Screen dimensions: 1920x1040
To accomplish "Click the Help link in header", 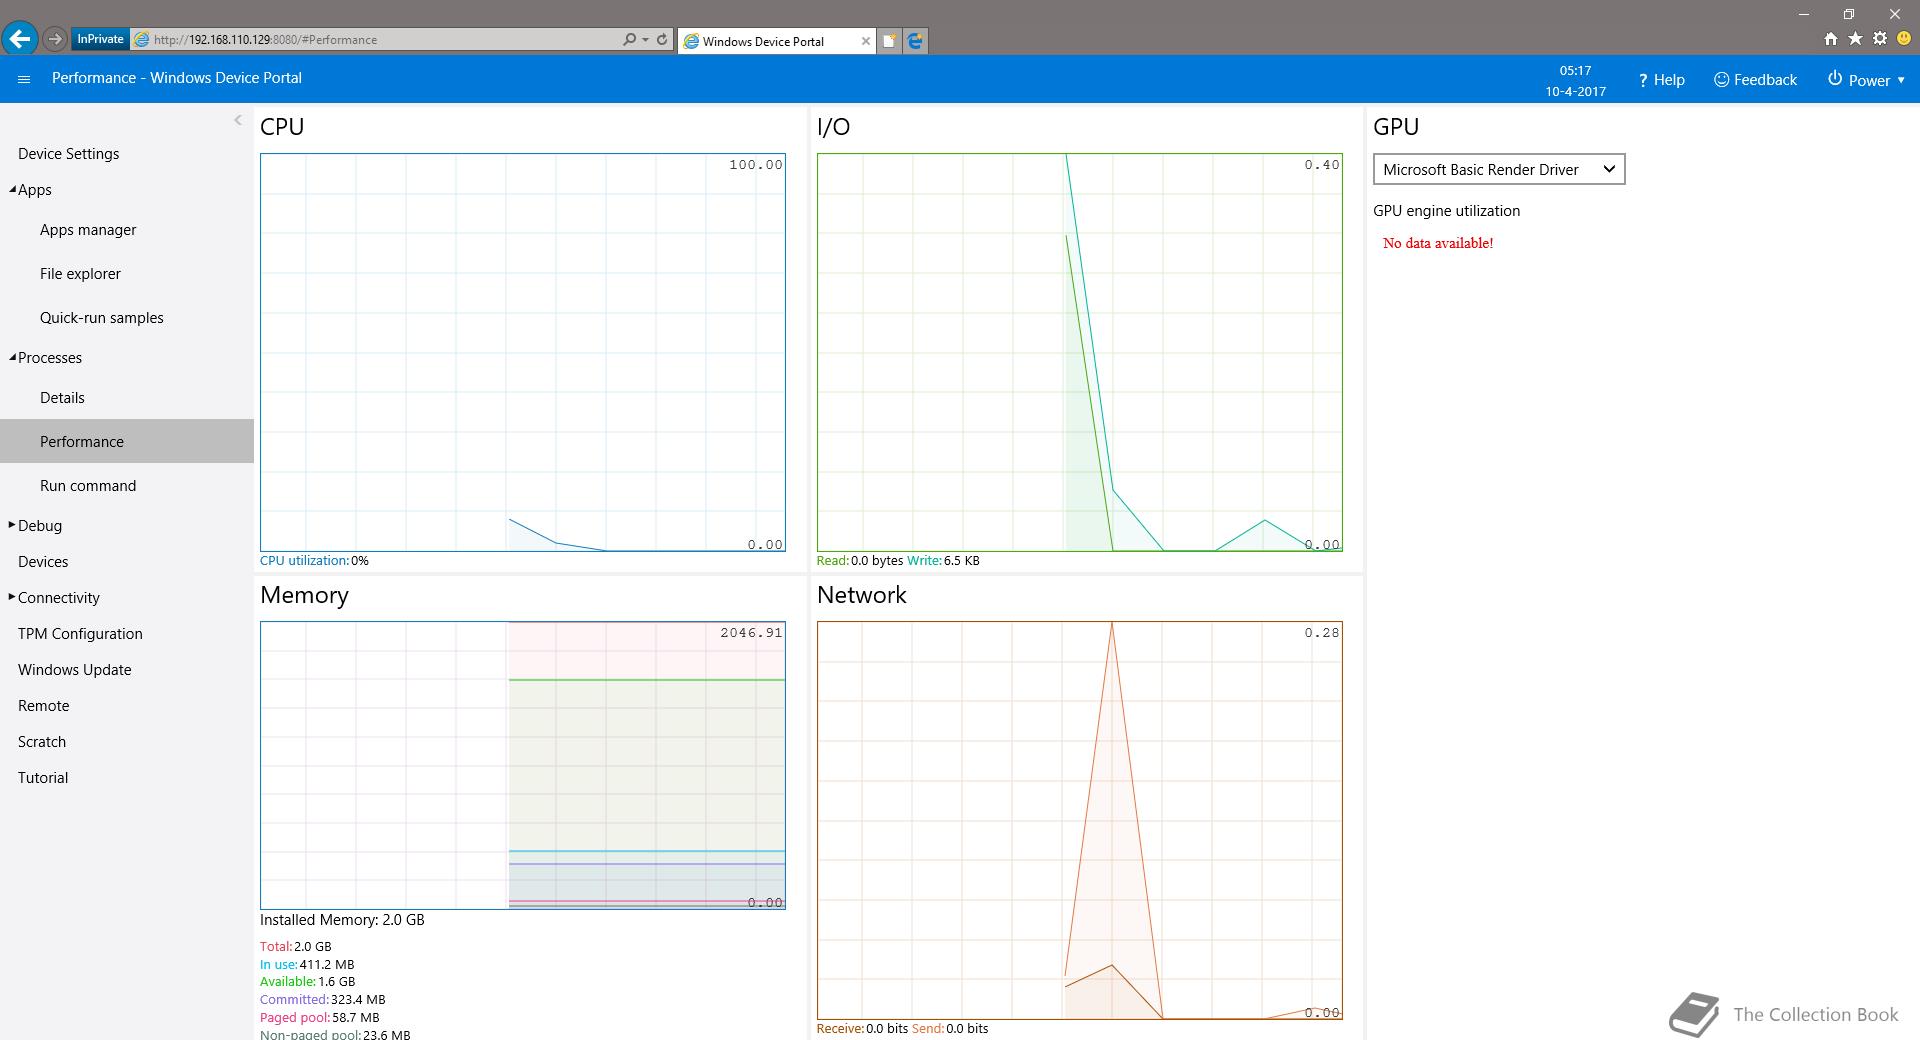I will 1661,80.
